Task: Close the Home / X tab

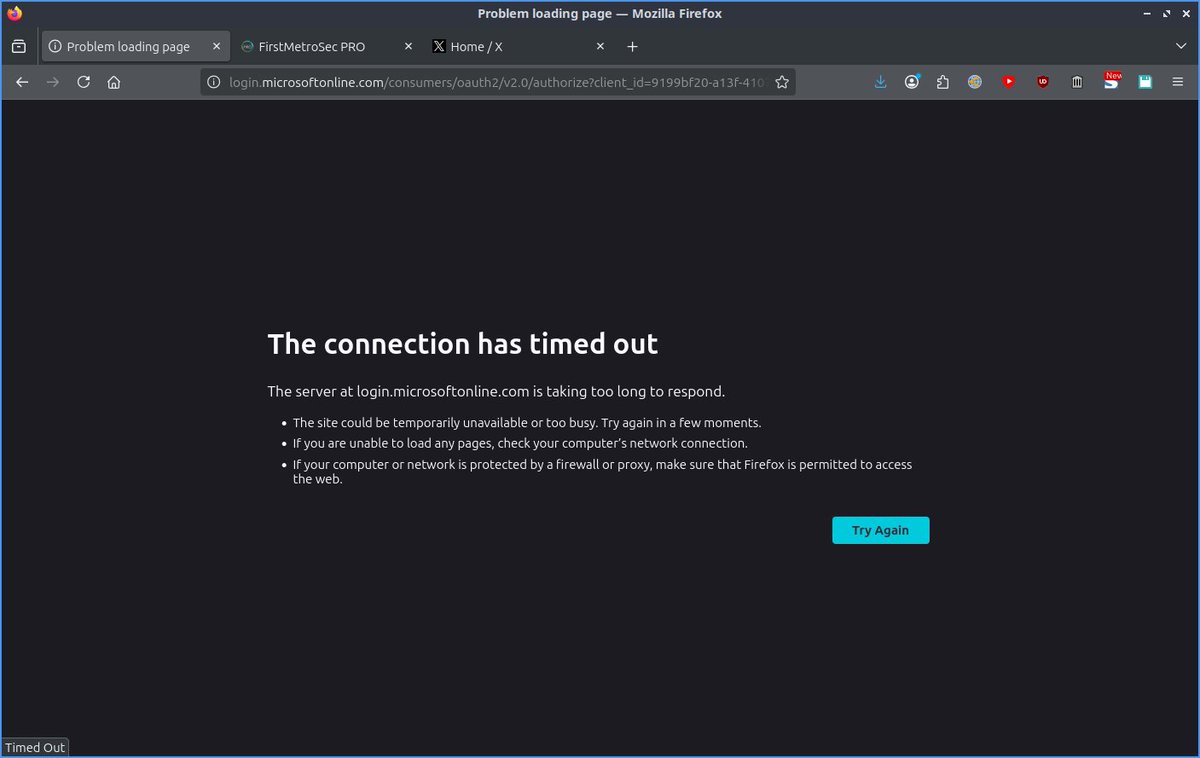Action: [600, 46]
